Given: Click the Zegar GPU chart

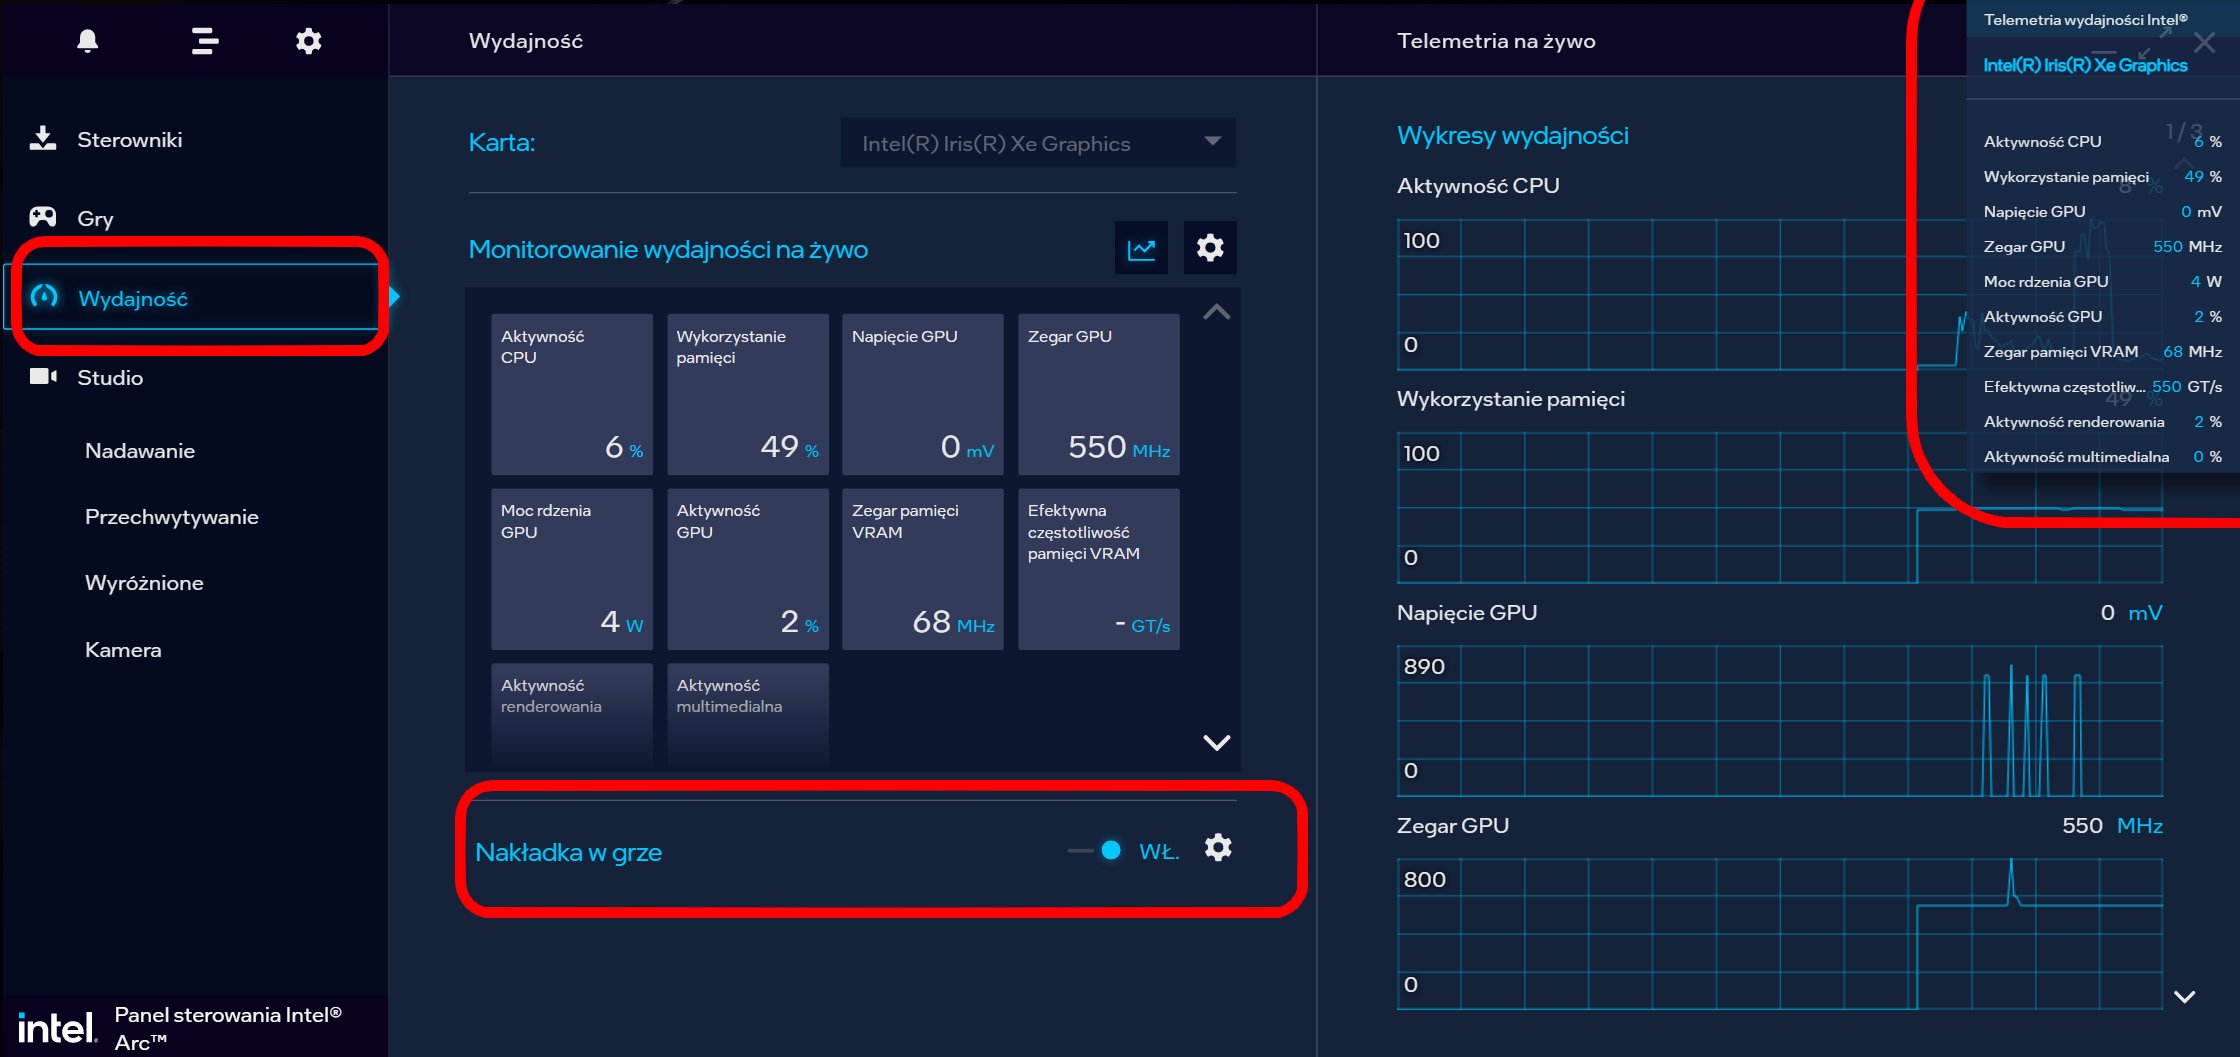Looking at the screenshot, I should (x=1779, y=934).
